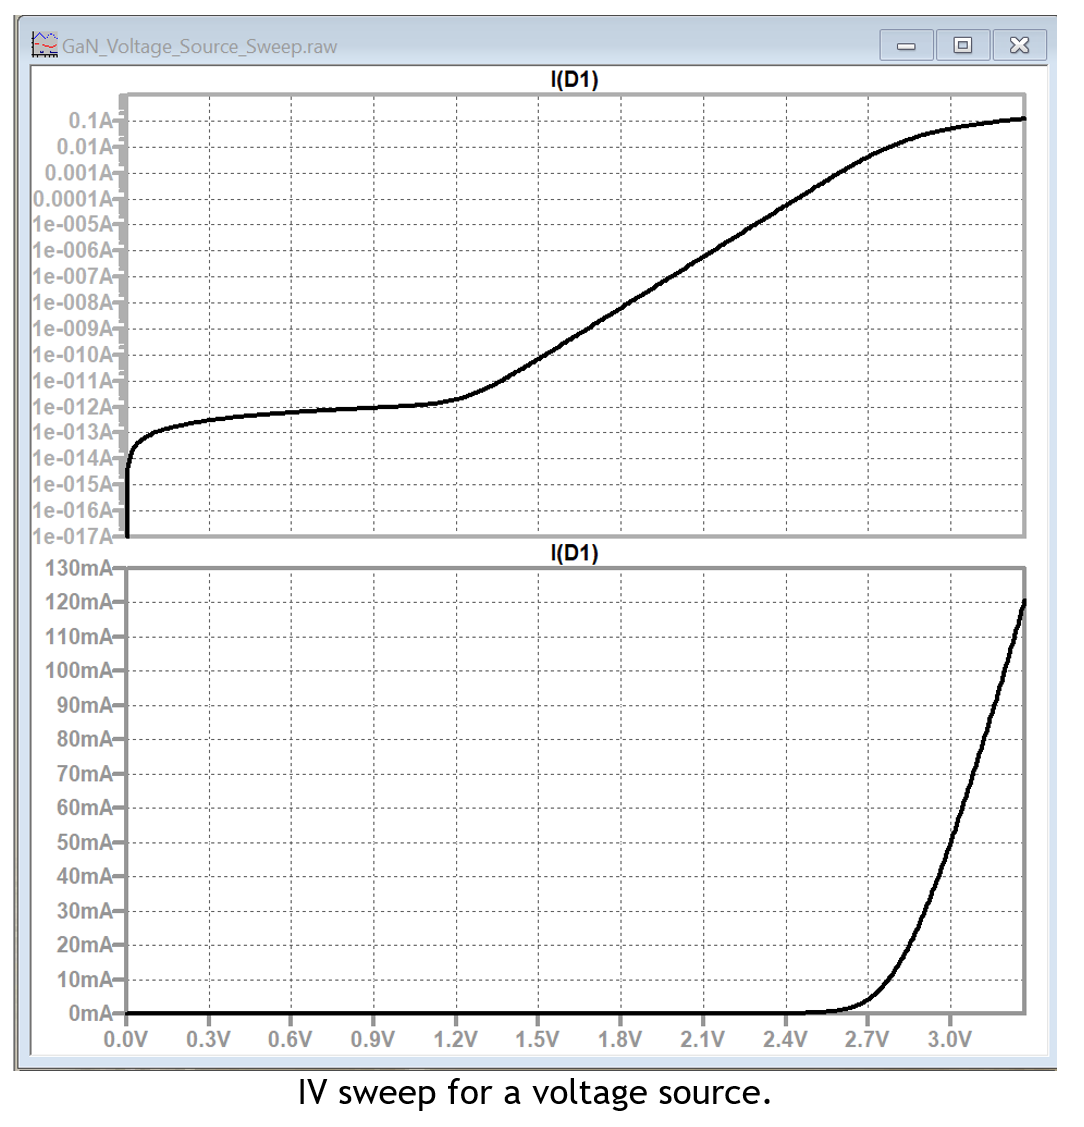Click the lower pane I(D1) trace label
The image size is (1084, 1127).
pyautogui.click(x=574, y=553)
